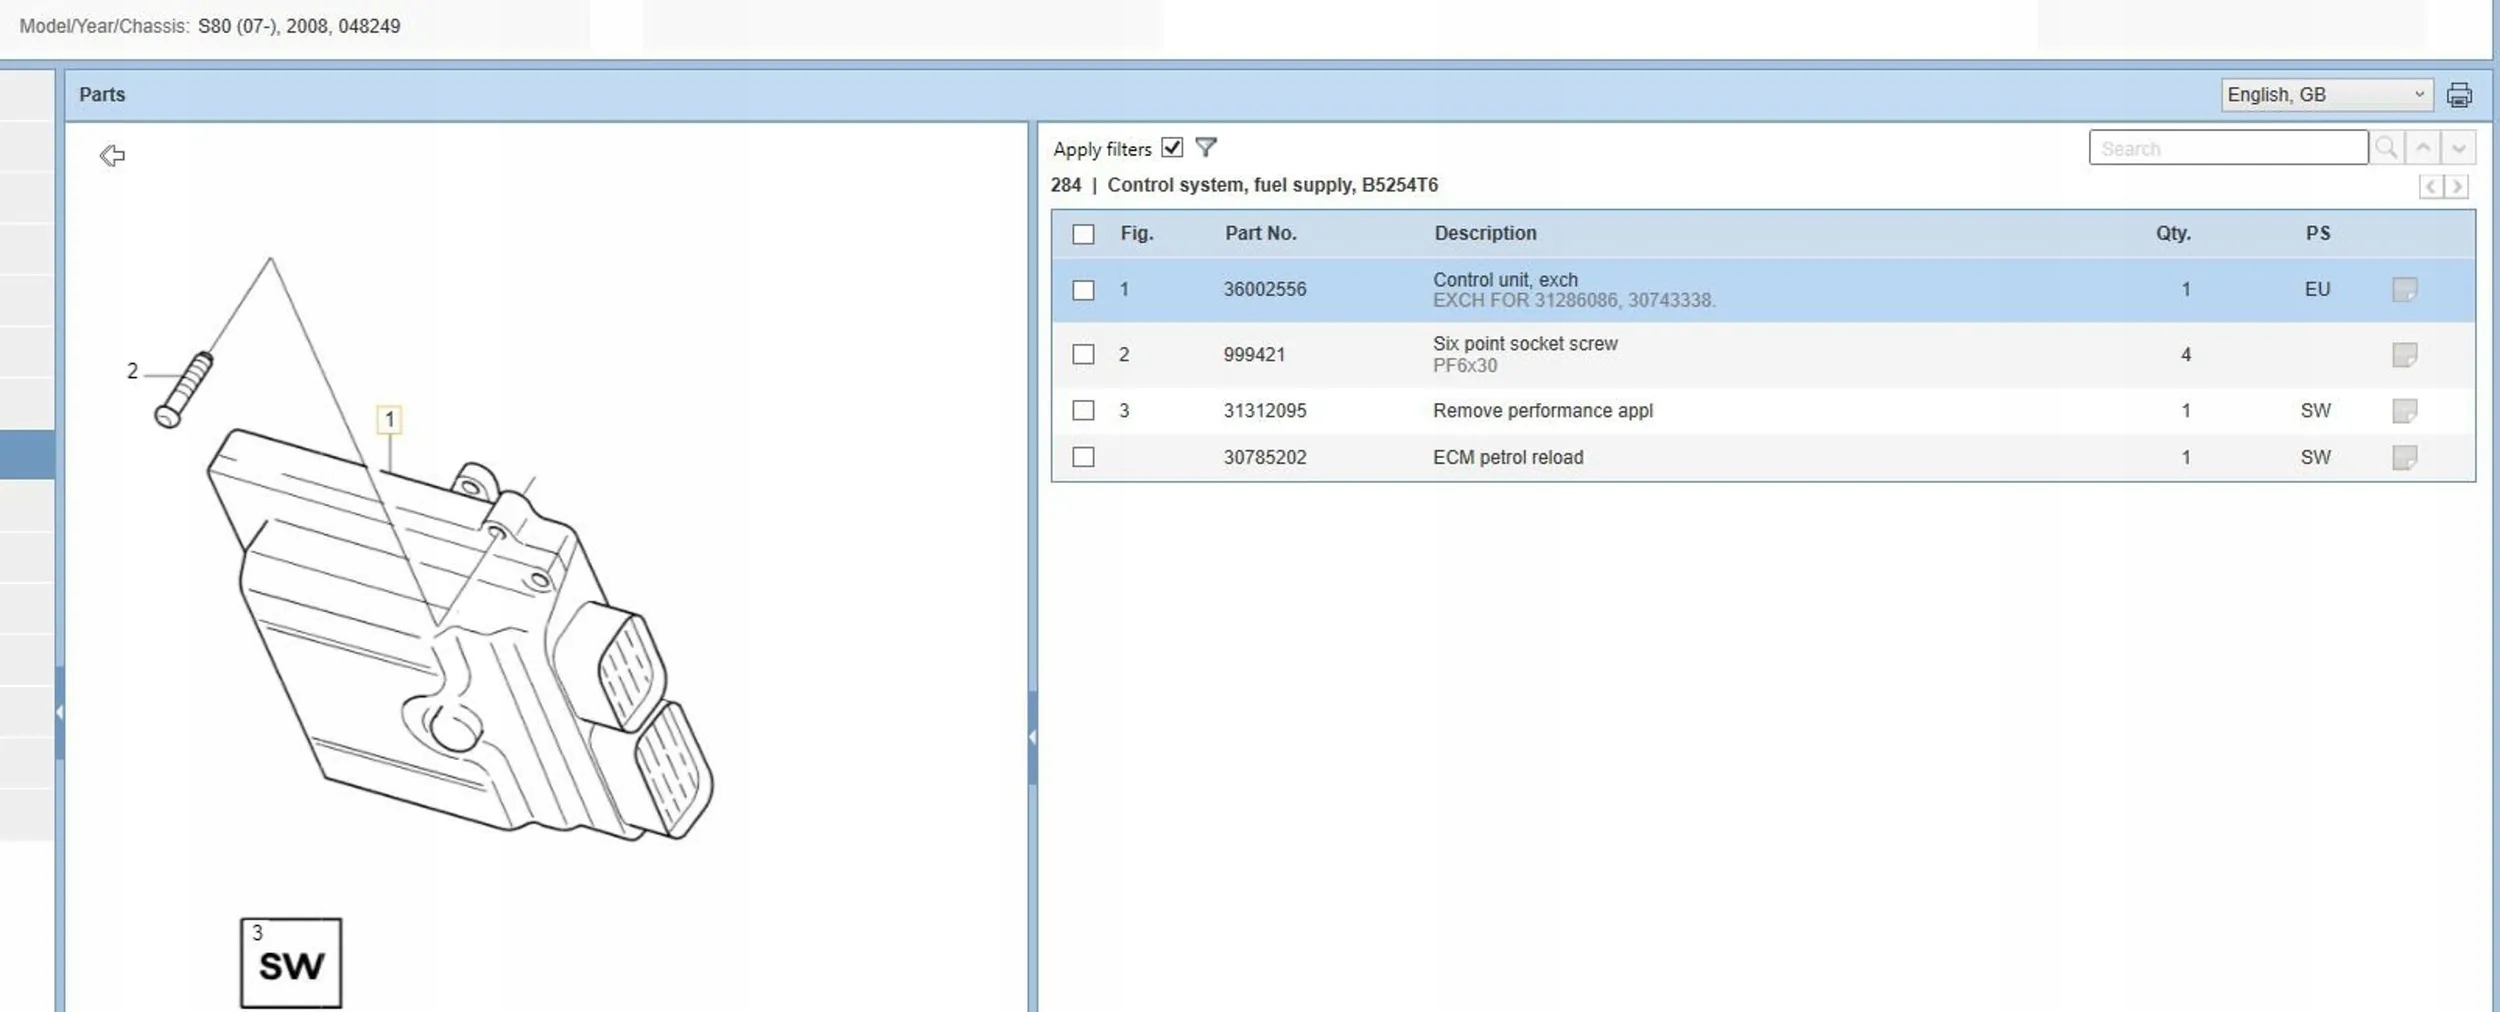Open the note icon for ECM petrol reload
Viewport: 2500px width, 1012px height.
(2404, 458)
